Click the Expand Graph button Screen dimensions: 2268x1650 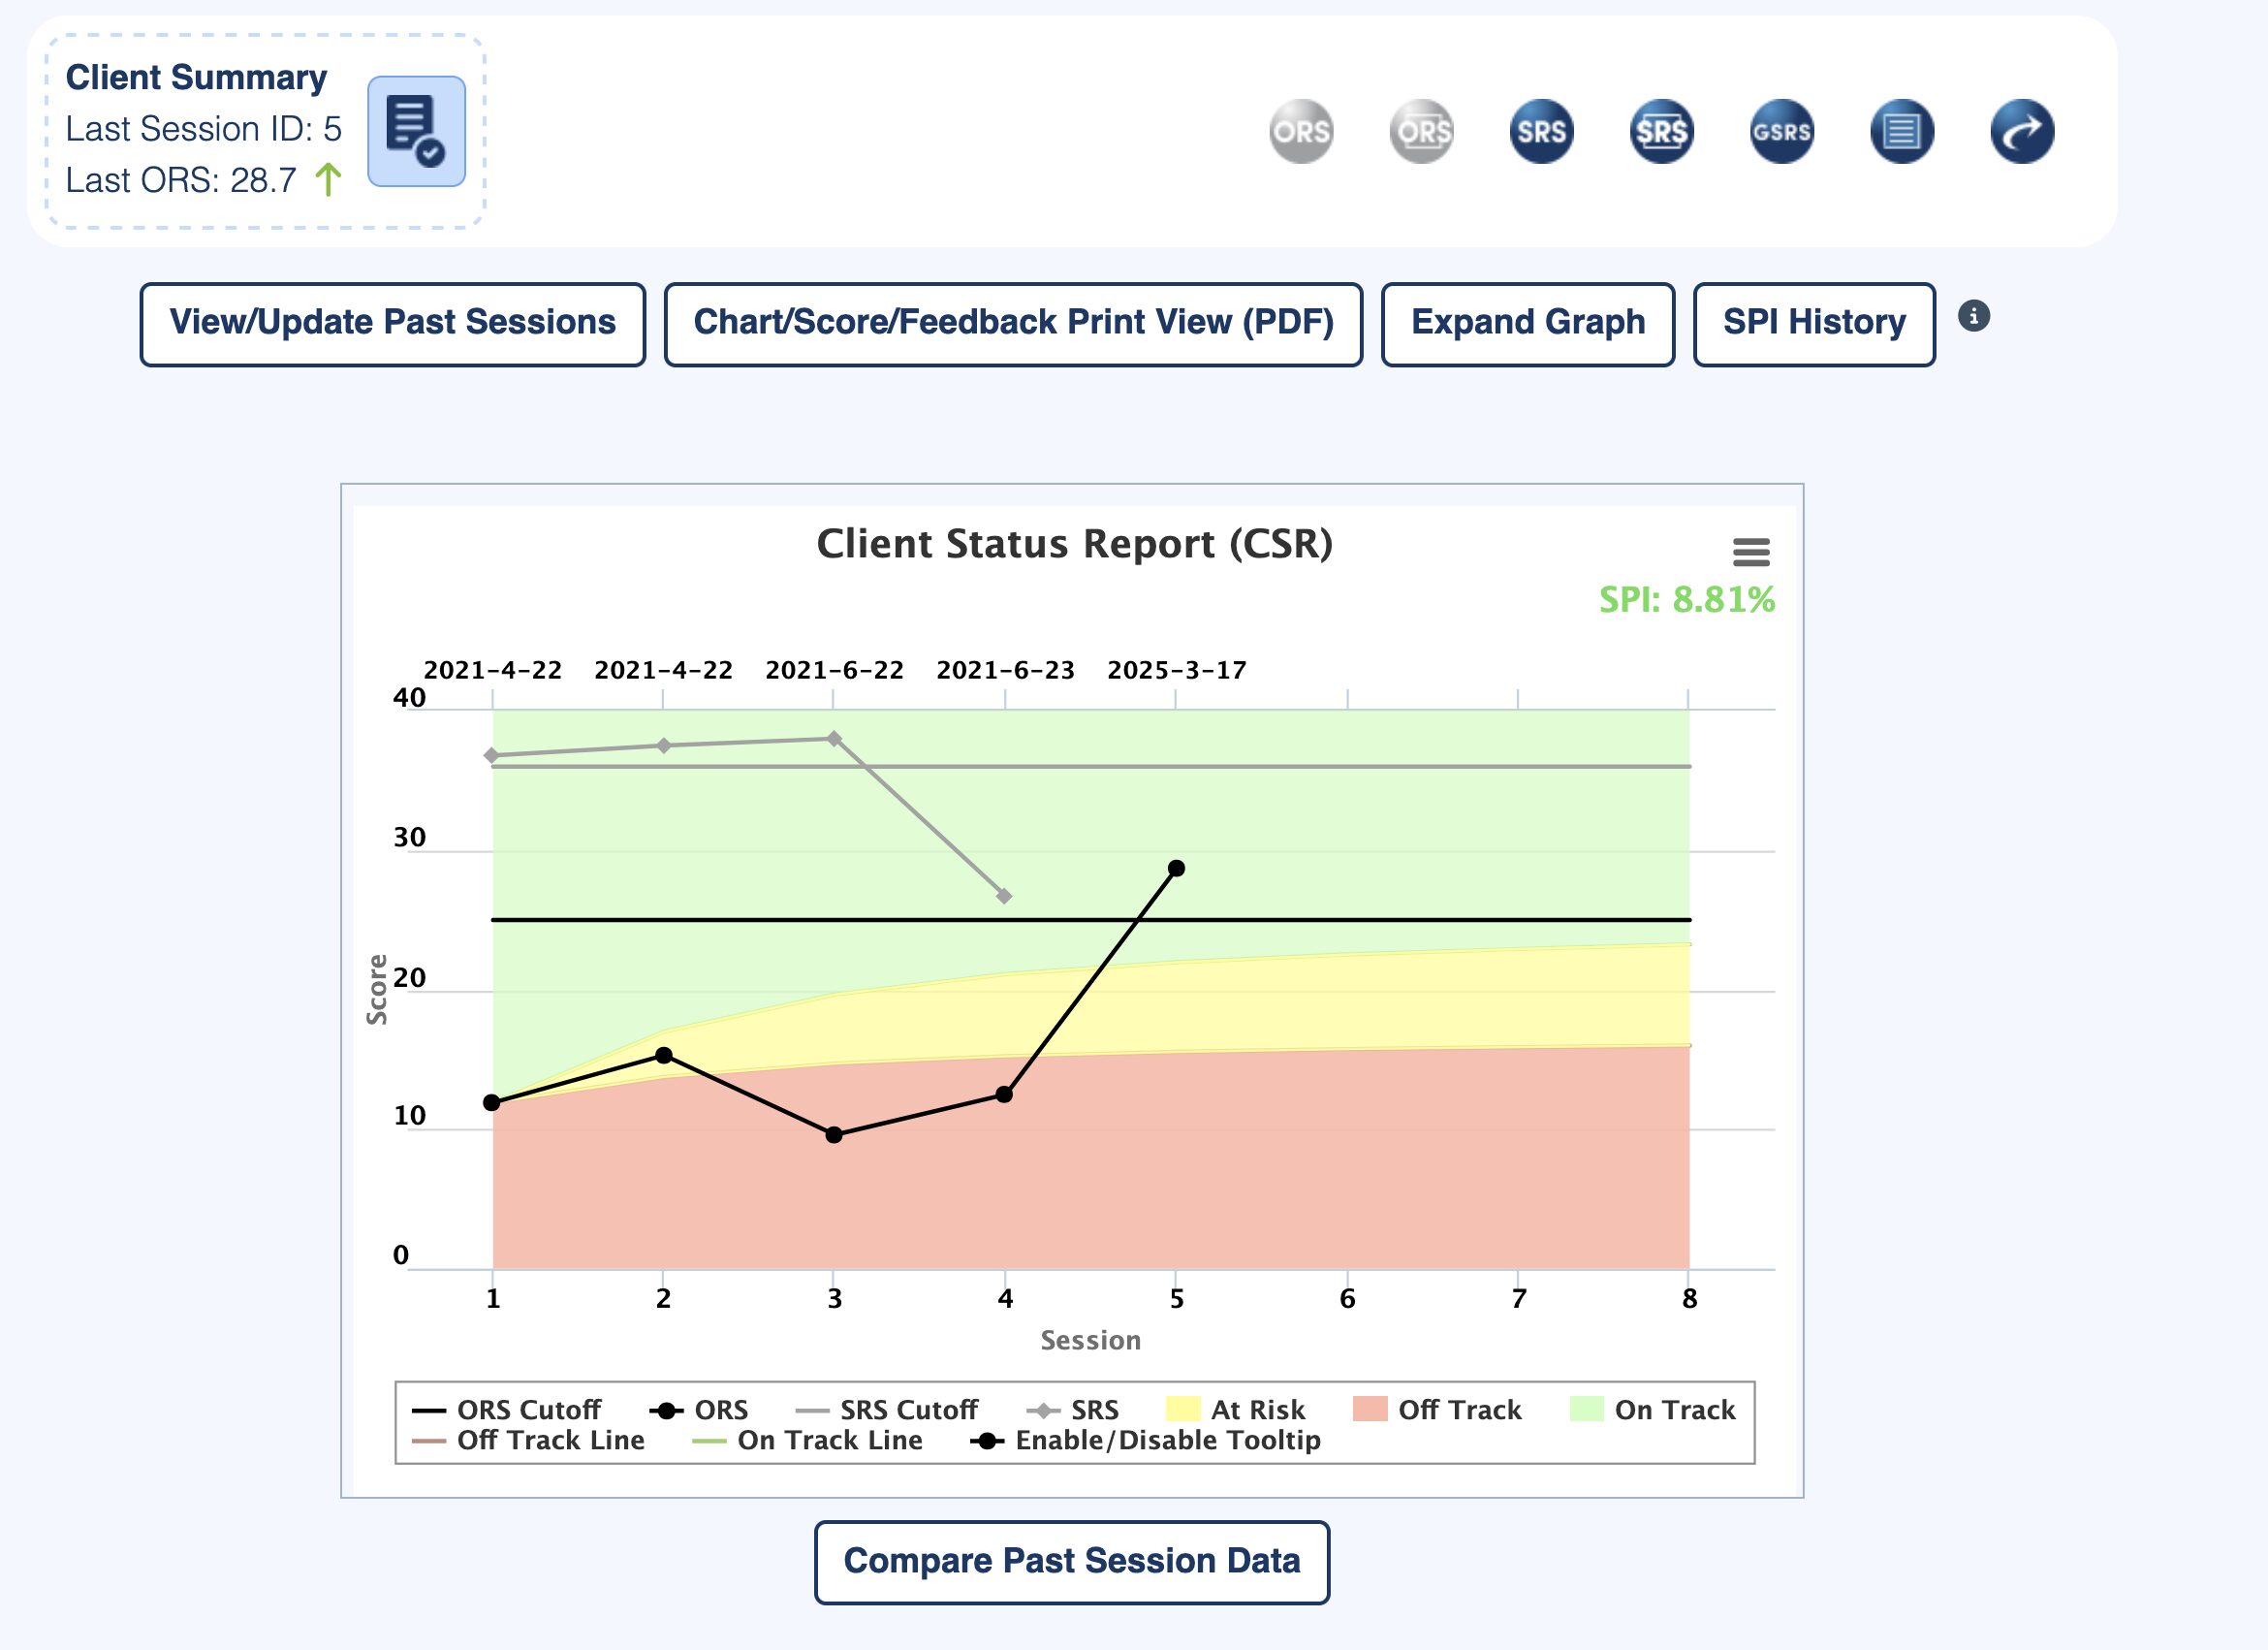(x=1527, y=324)
